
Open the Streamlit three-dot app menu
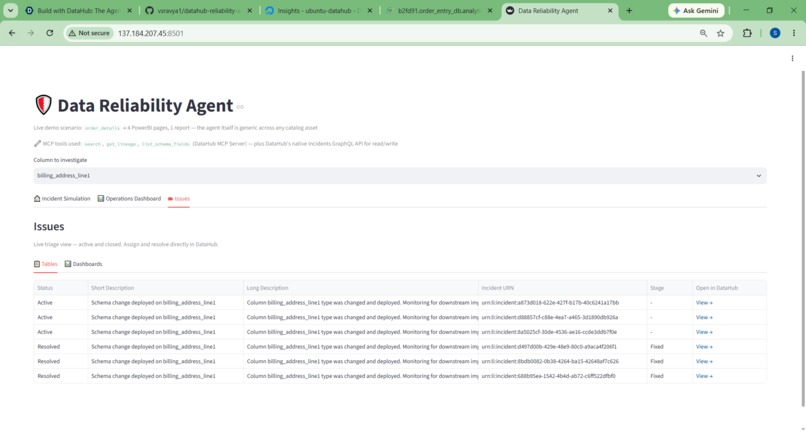point(792,59)
